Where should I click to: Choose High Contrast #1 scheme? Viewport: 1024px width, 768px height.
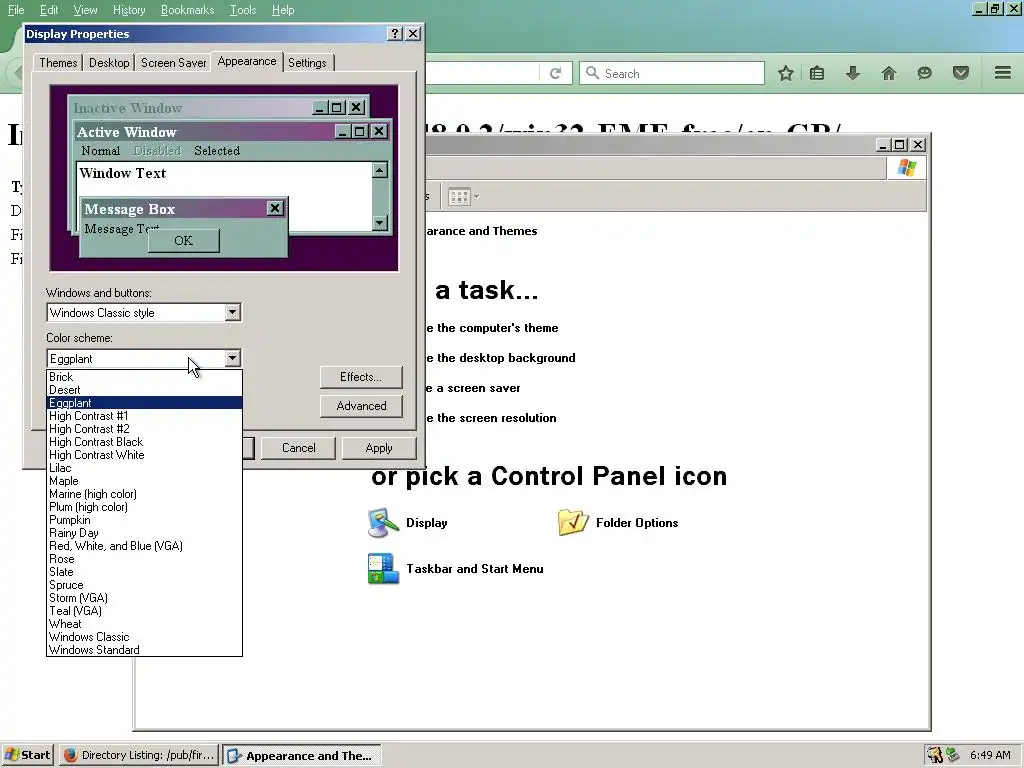pos(144,416)
